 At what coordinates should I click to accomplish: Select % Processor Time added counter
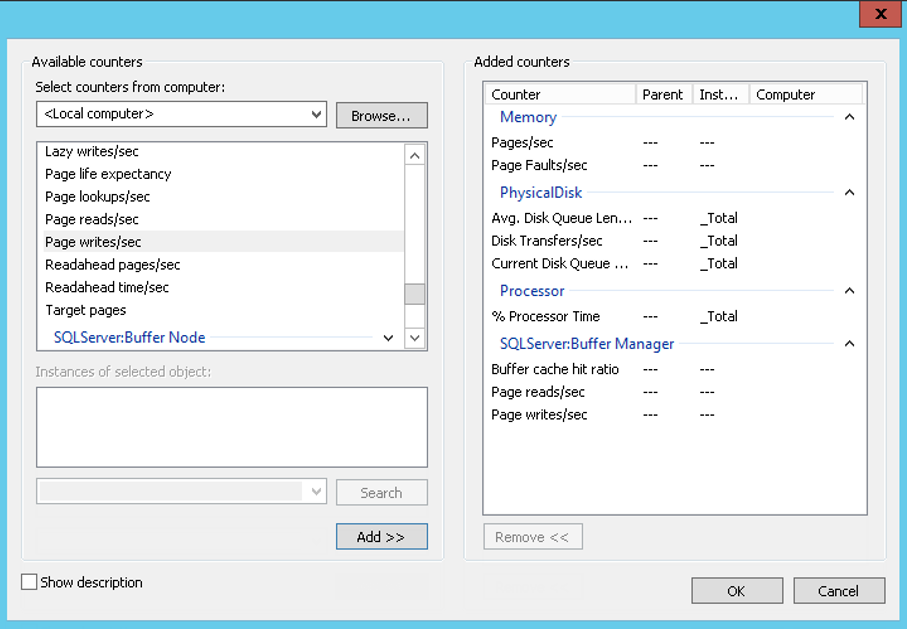pos(545,316)
